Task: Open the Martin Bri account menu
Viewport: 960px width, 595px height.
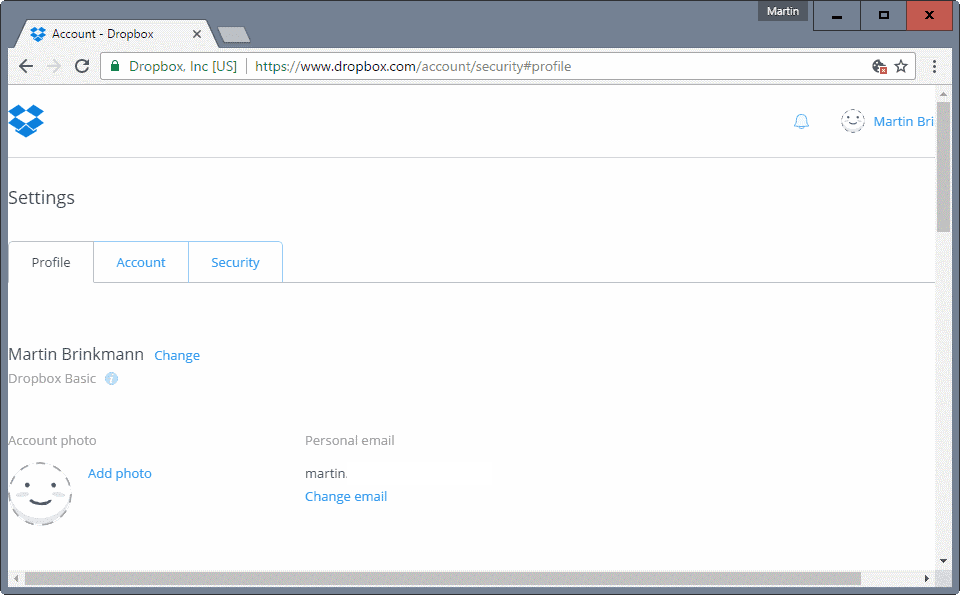Action: 903,121
